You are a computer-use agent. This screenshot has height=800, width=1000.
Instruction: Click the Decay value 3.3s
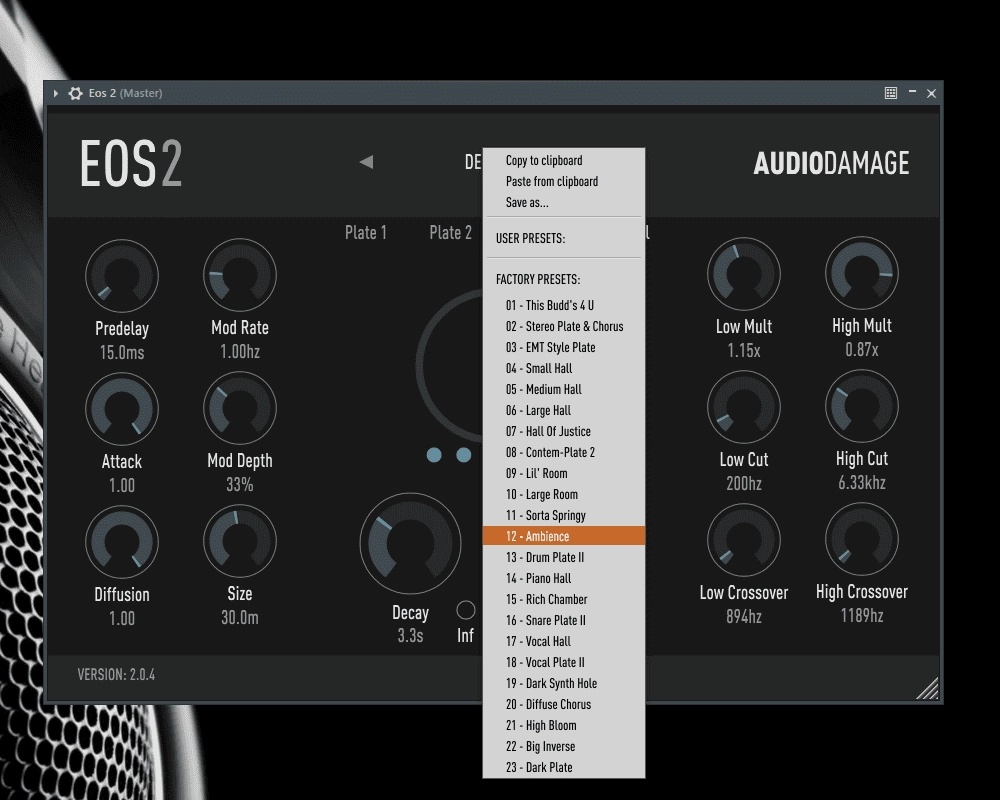pyautogui.click(x=410, y=635)
